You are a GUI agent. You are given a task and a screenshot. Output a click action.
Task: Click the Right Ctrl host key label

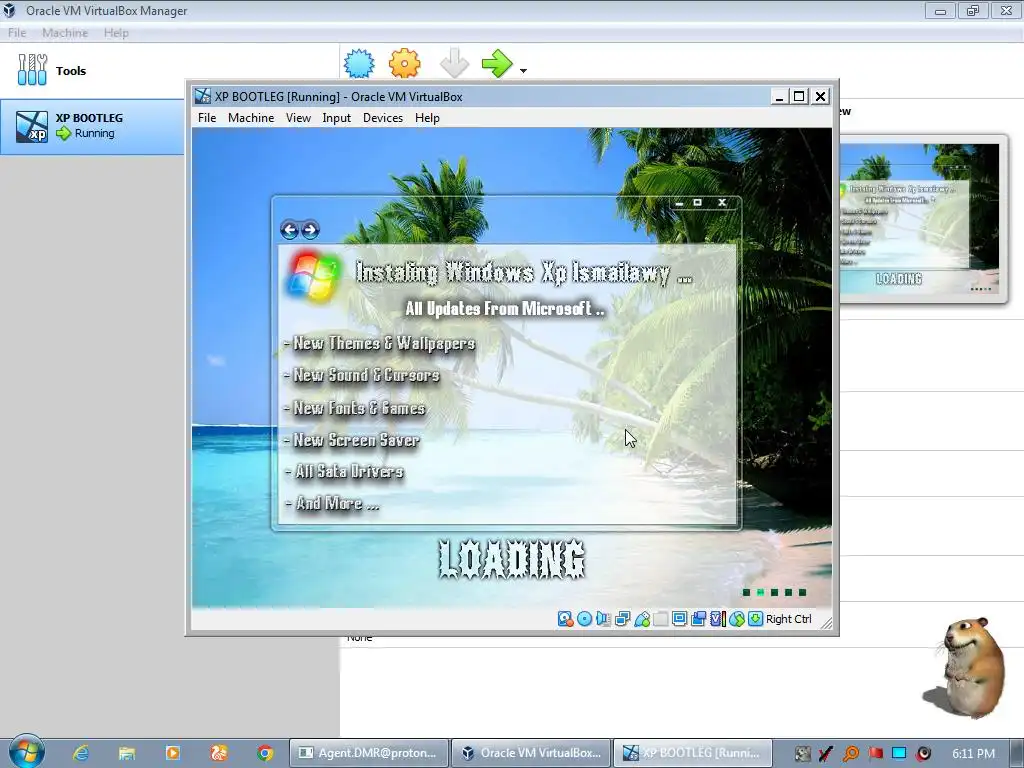click(x=788, y=618)
